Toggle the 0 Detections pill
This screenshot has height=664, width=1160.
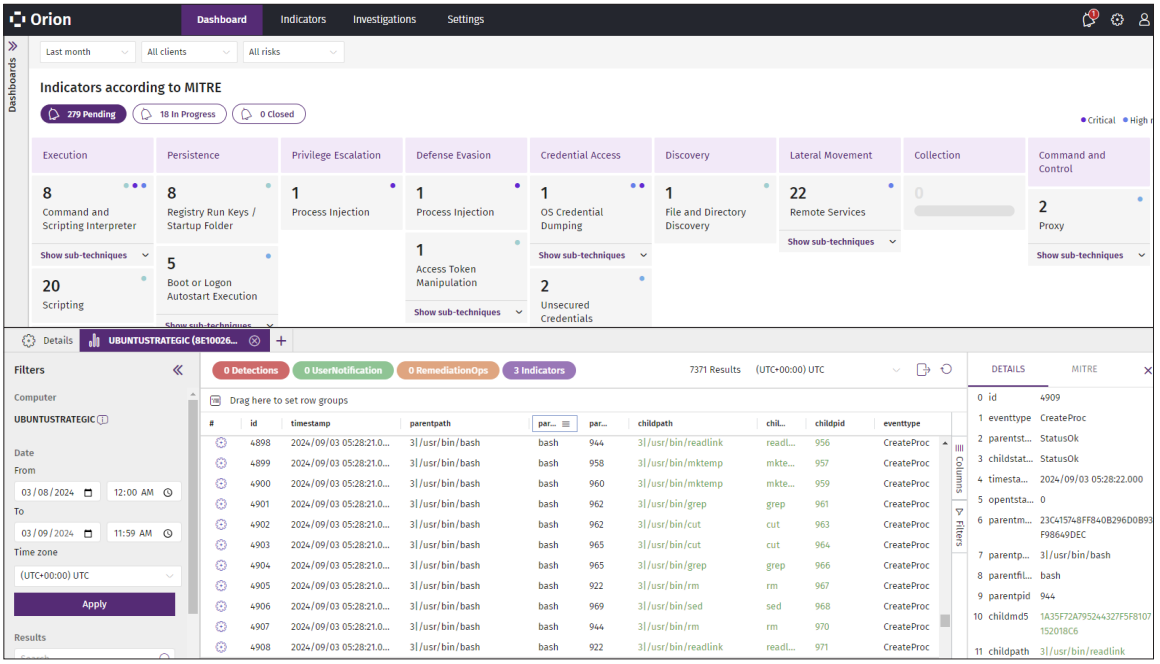pyautogui.click(x=251, y=370)
